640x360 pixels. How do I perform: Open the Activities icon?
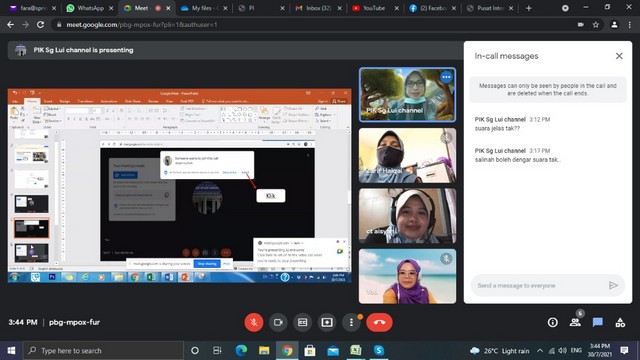[620, 322]
